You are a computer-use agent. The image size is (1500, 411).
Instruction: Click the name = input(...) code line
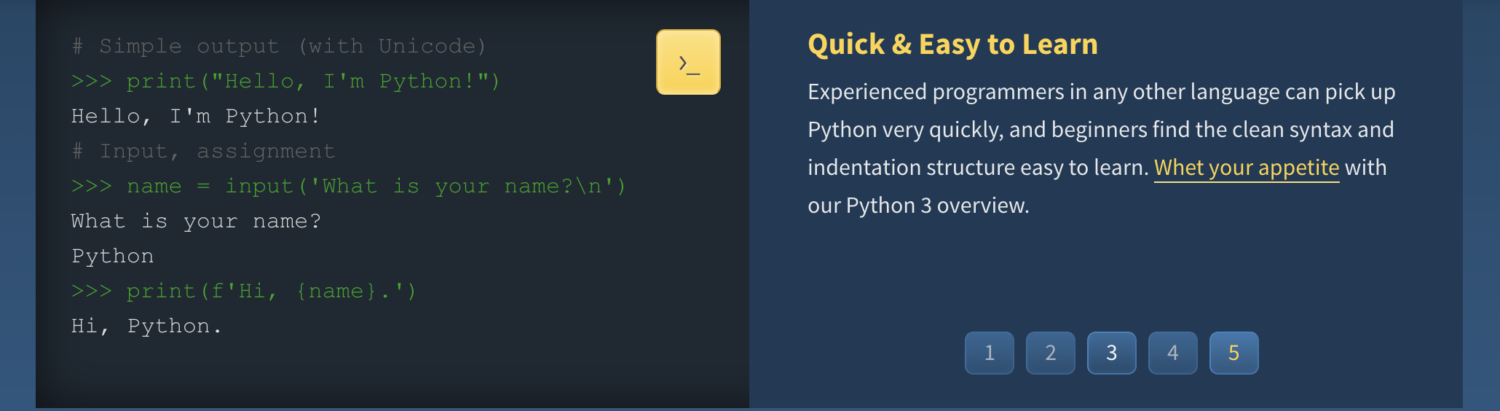click(x=348, y=186)
